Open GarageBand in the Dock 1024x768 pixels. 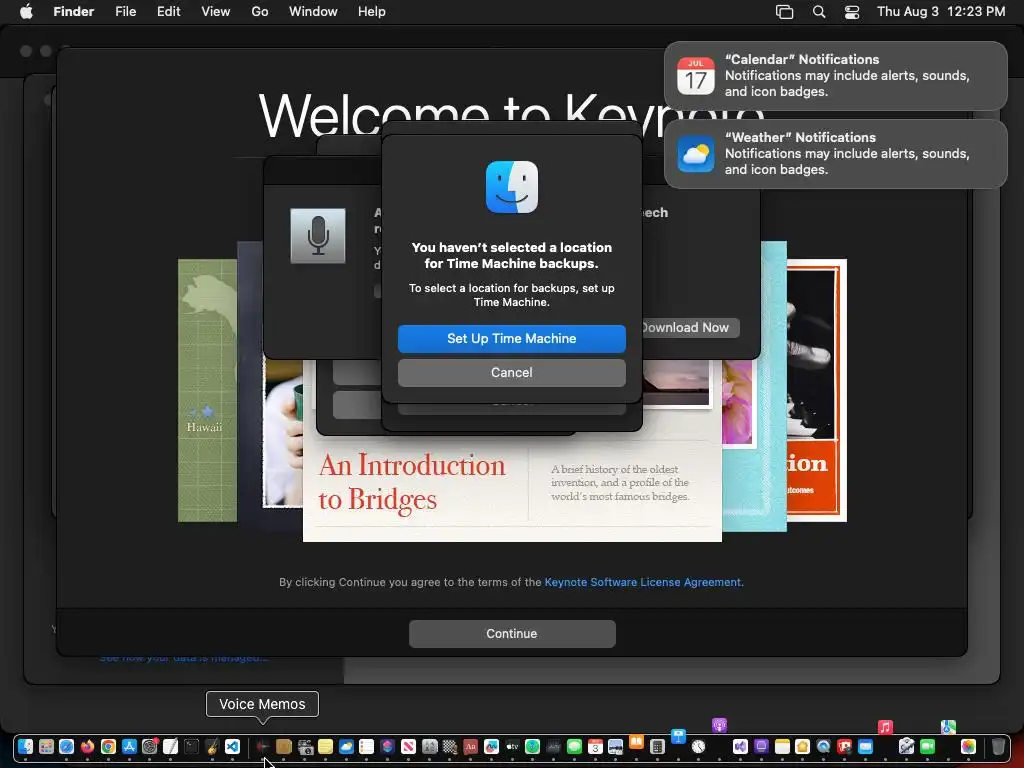pos(212,746)
